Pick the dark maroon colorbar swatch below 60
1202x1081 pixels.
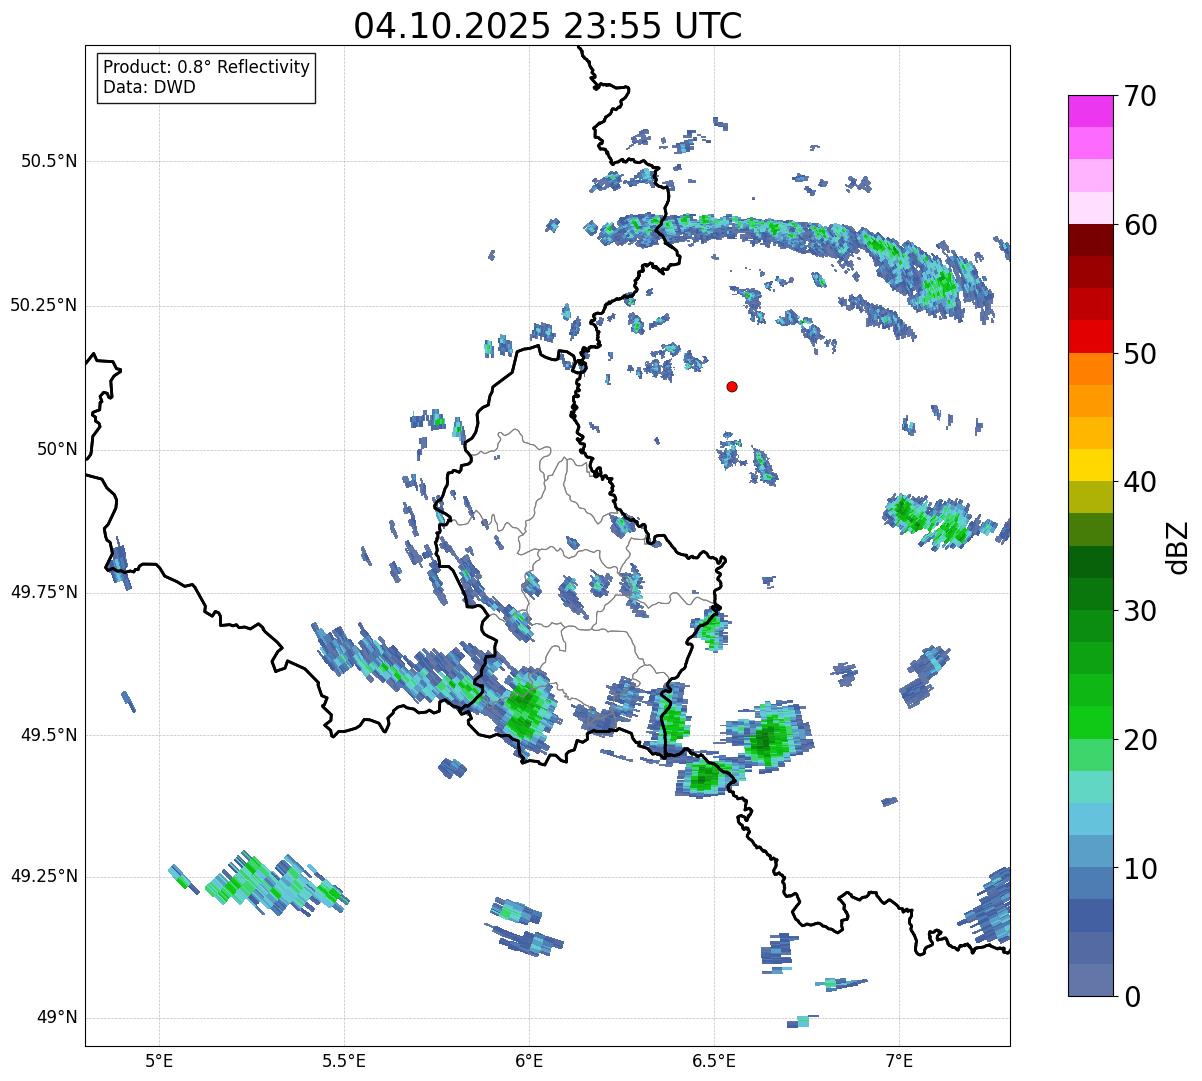[1091, 240]
